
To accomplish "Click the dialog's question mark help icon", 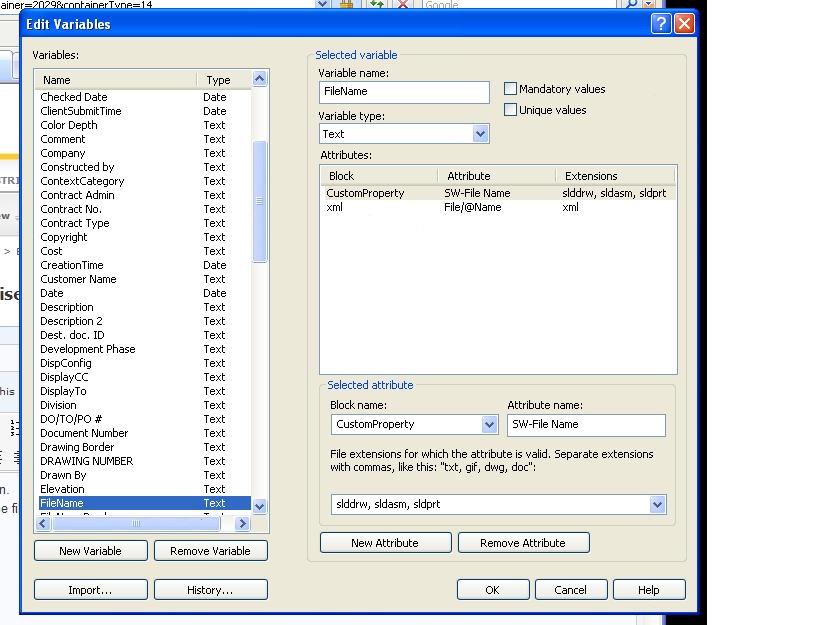I will coord(660,23).
